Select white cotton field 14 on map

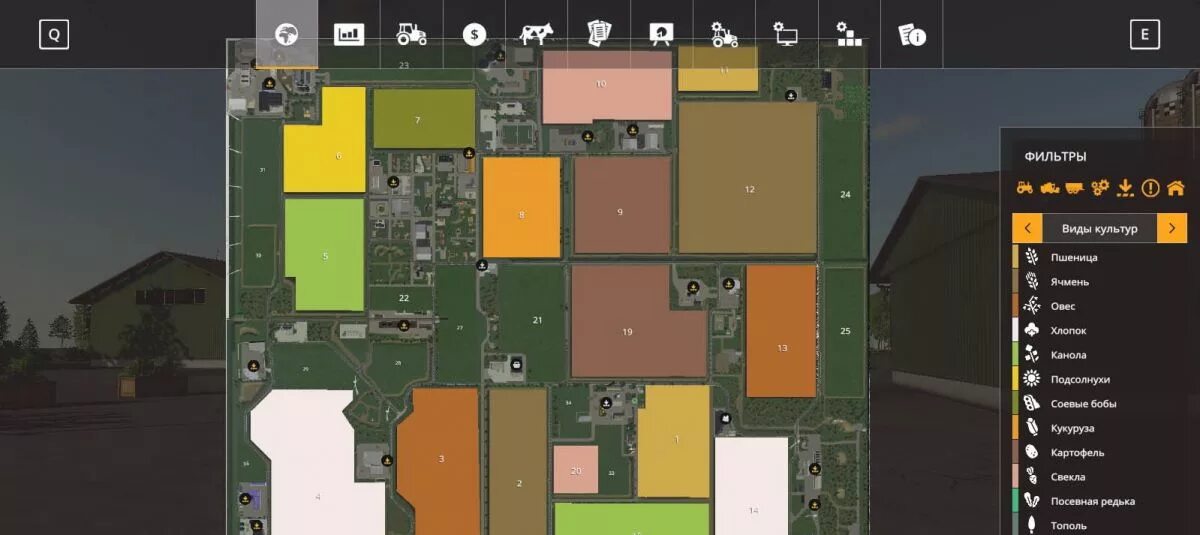[x=752, y=486]
